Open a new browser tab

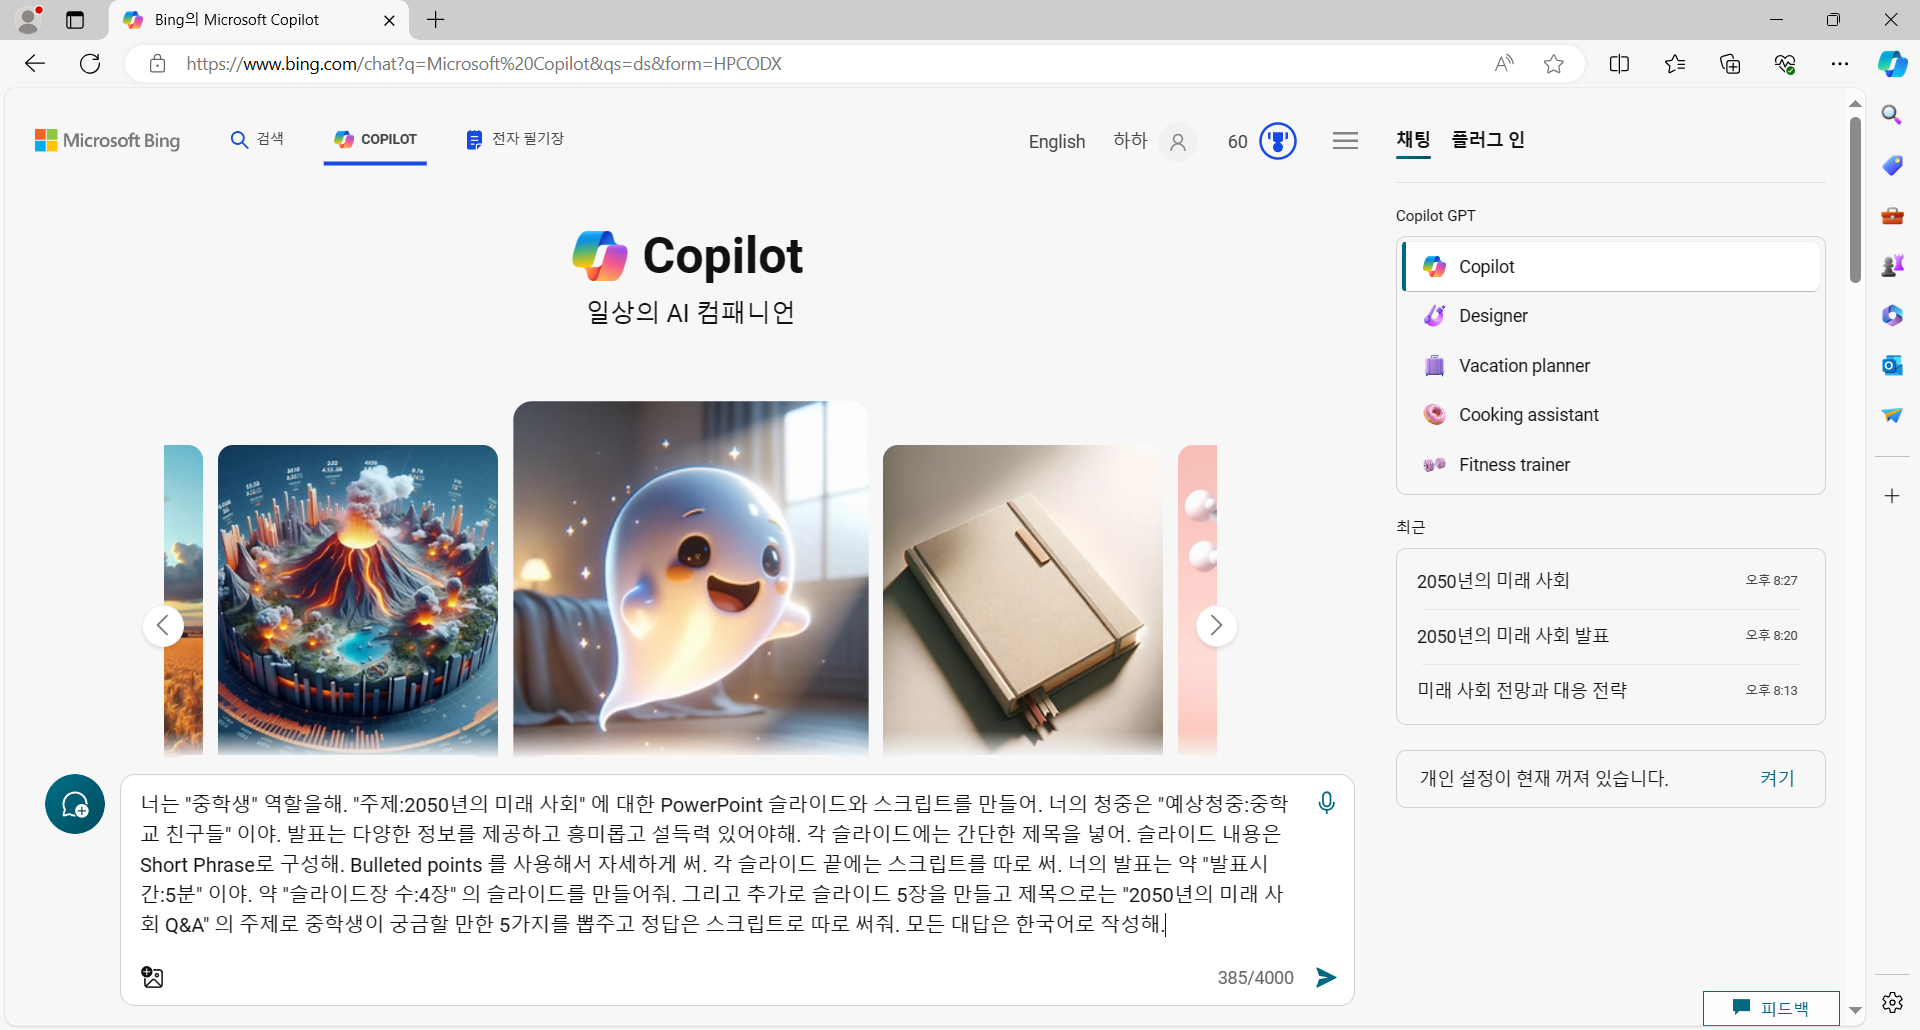(x=436, y=20)
